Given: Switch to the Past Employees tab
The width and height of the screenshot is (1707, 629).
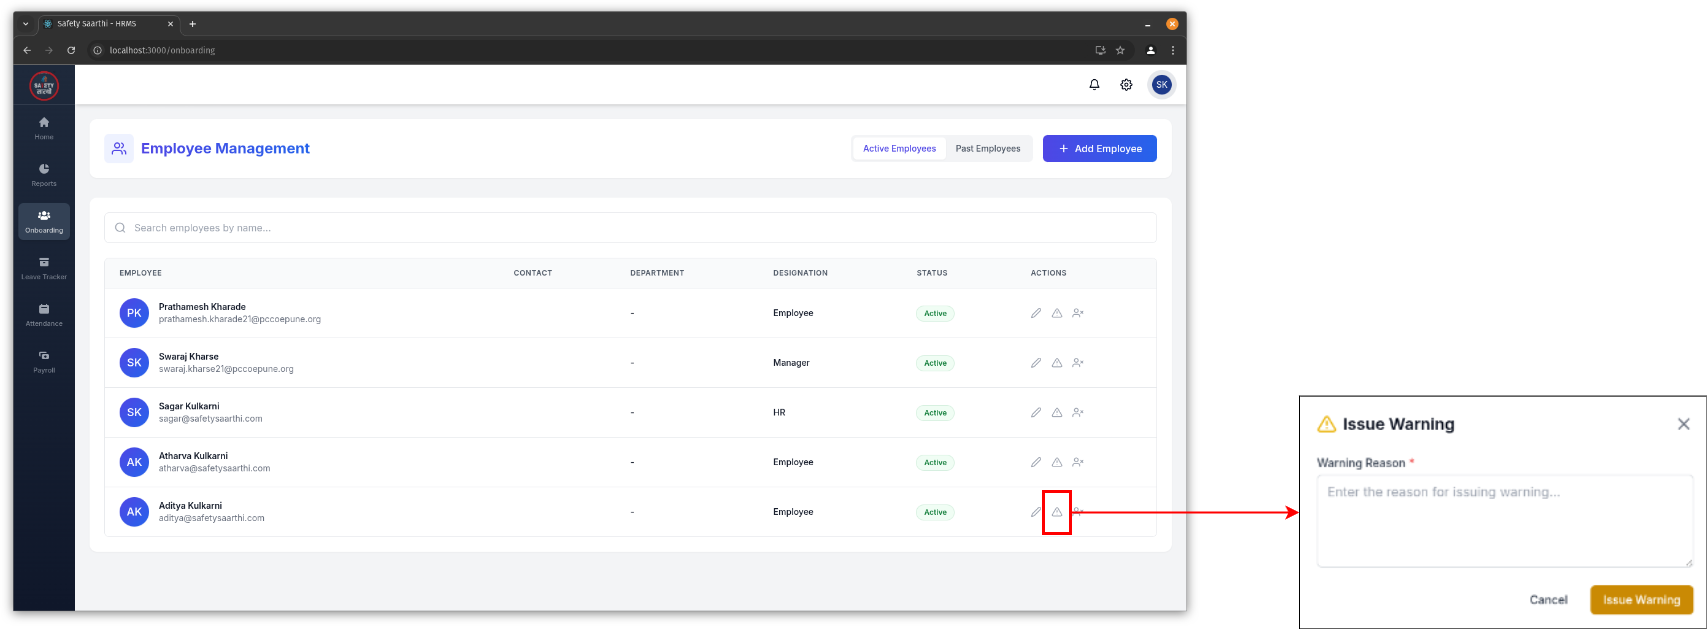Looking at the screenshot, I should (987, 149).
